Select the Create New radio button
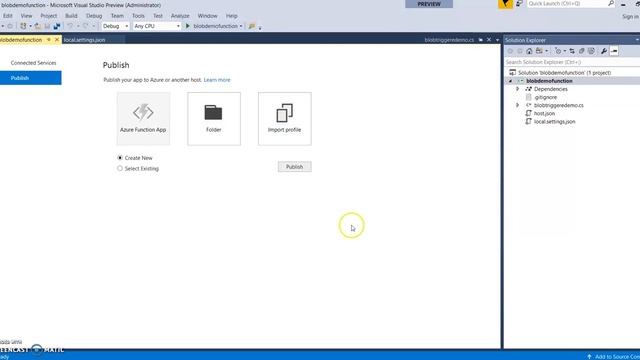 (x=120, y=158)
